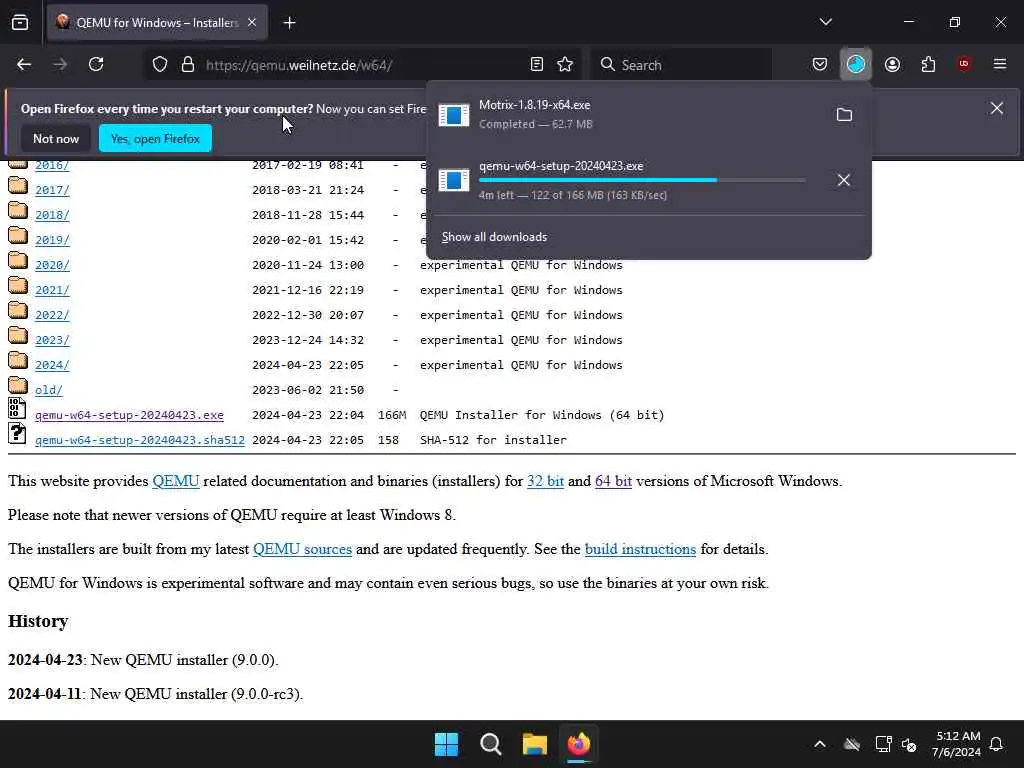View site security via padlock icon
Screen dimensions: 1024x768
188,65
